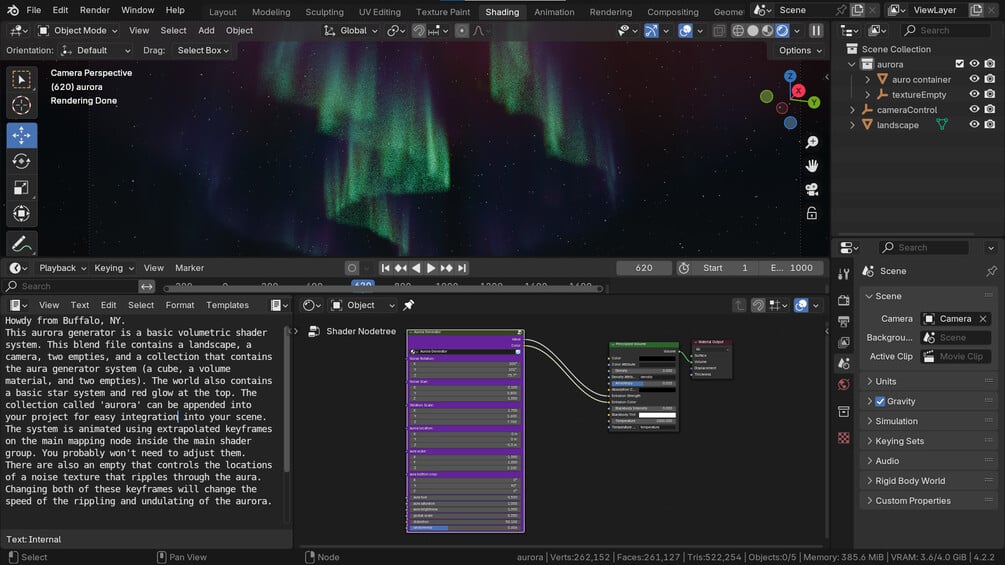Switch to rendered viewport shading
The image size is (1005, 565).
pos(782,30)
